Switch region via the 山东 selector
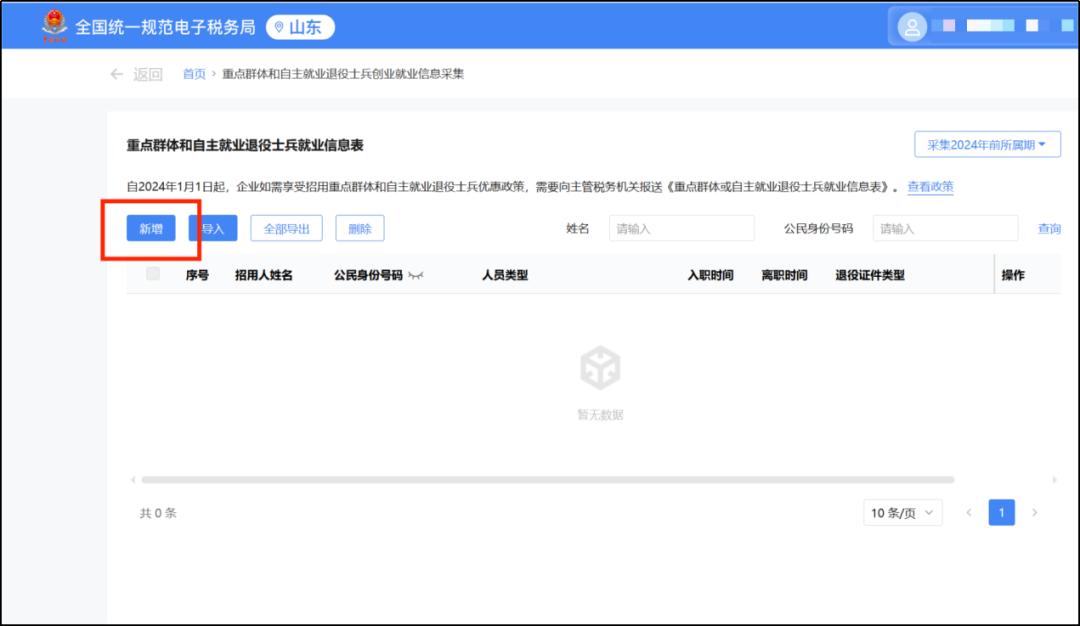The height and width of the screenshot is (626, 1080). click(301, 28)
